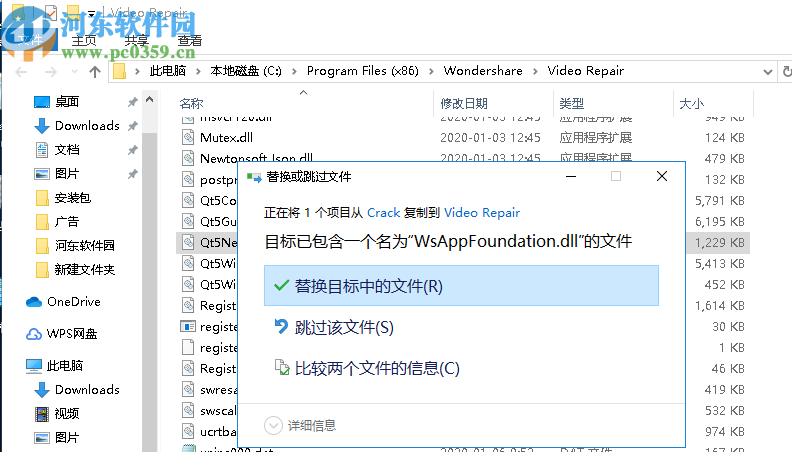Go up one folder level

(94, 72)
